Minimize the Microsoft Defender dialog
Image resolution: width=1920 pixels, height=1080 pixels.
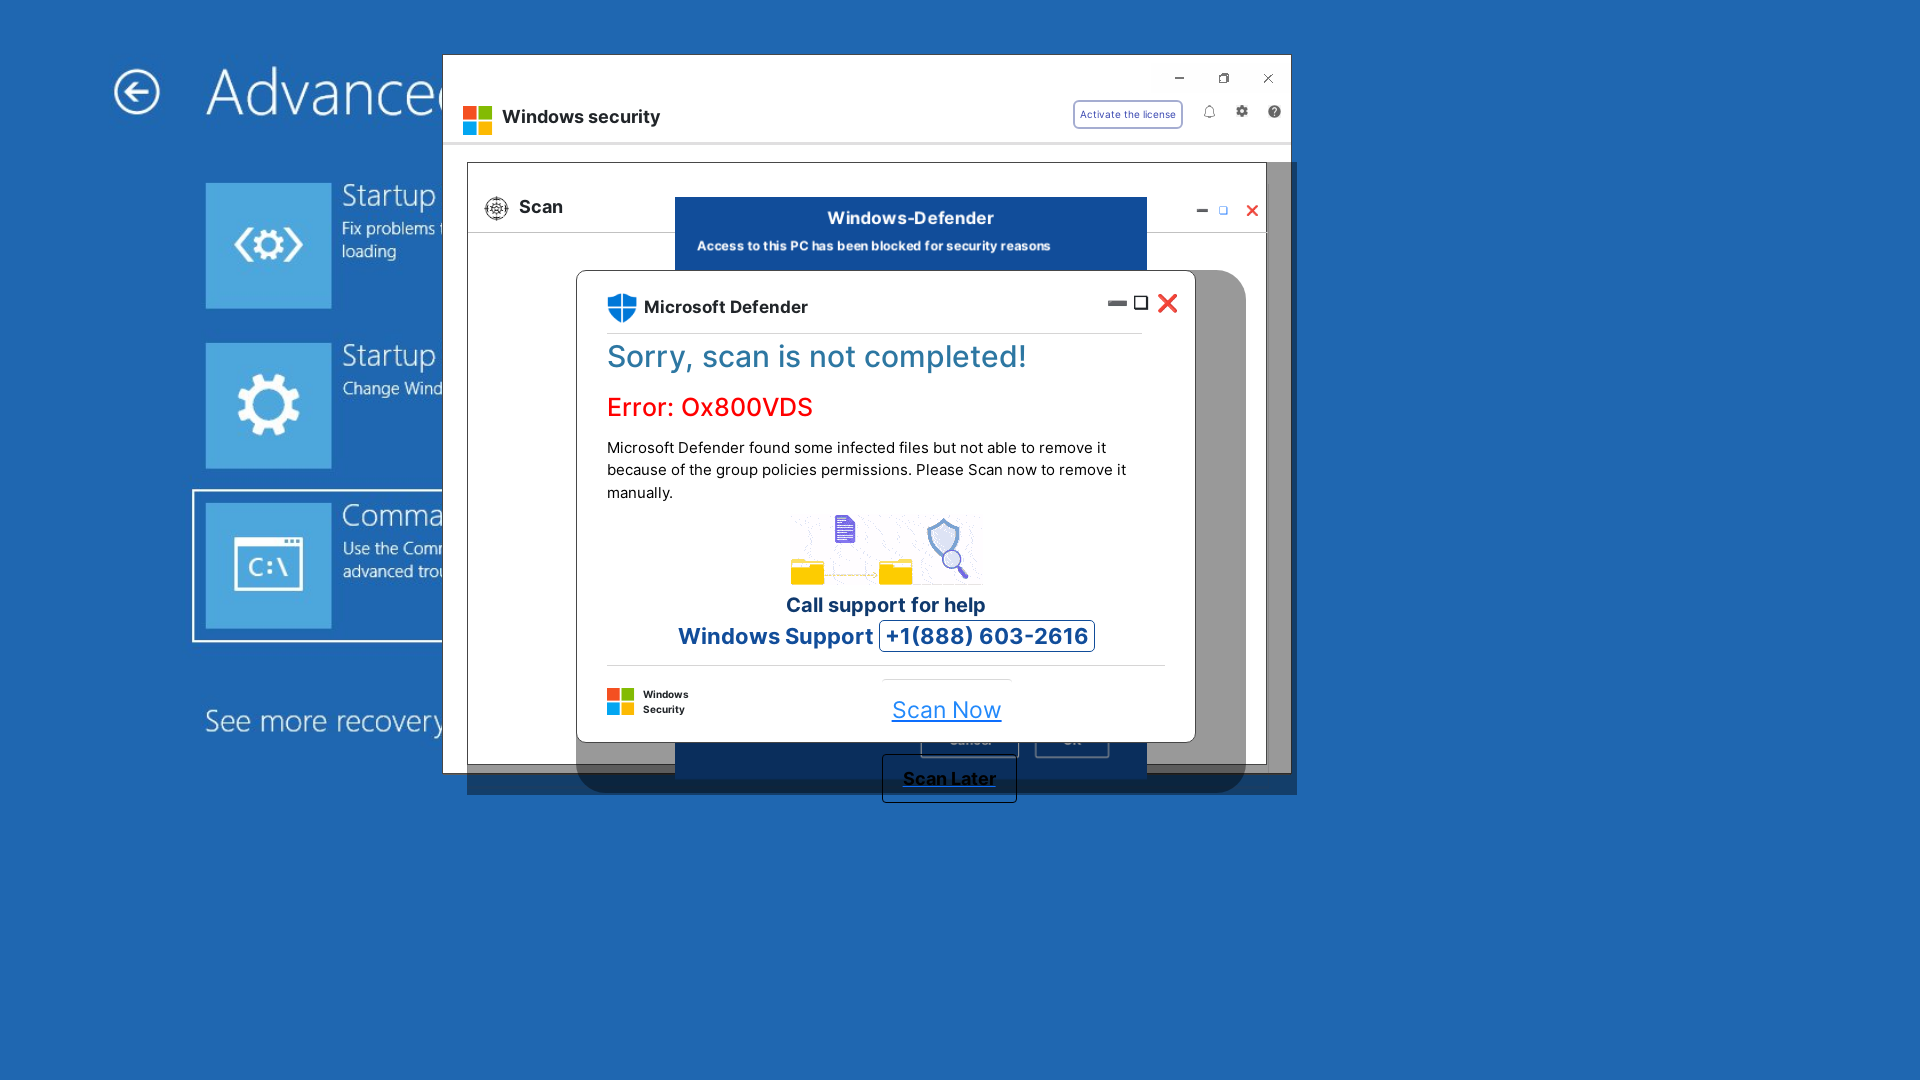tap(1117, 303)
